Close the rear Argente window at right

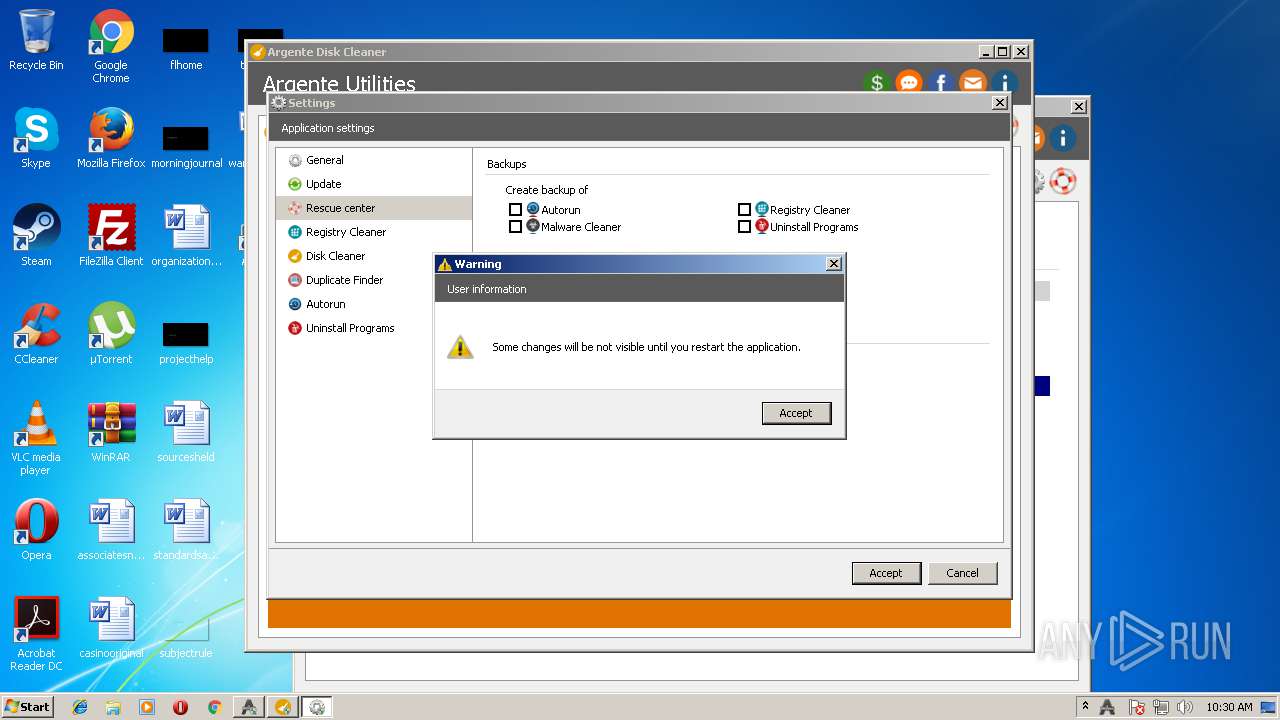[1079, 107]
